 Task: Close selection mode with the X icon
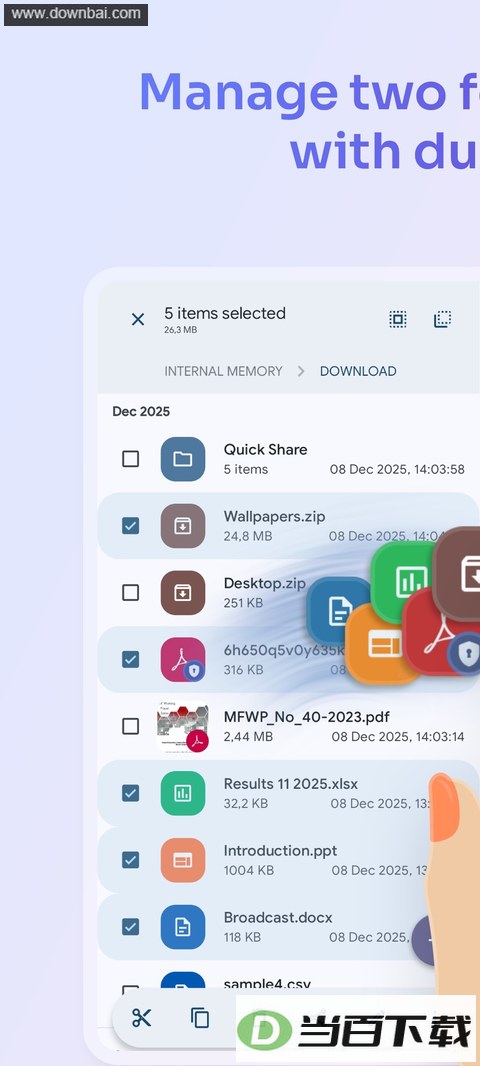pyautogui.click(x=138, y=320)
